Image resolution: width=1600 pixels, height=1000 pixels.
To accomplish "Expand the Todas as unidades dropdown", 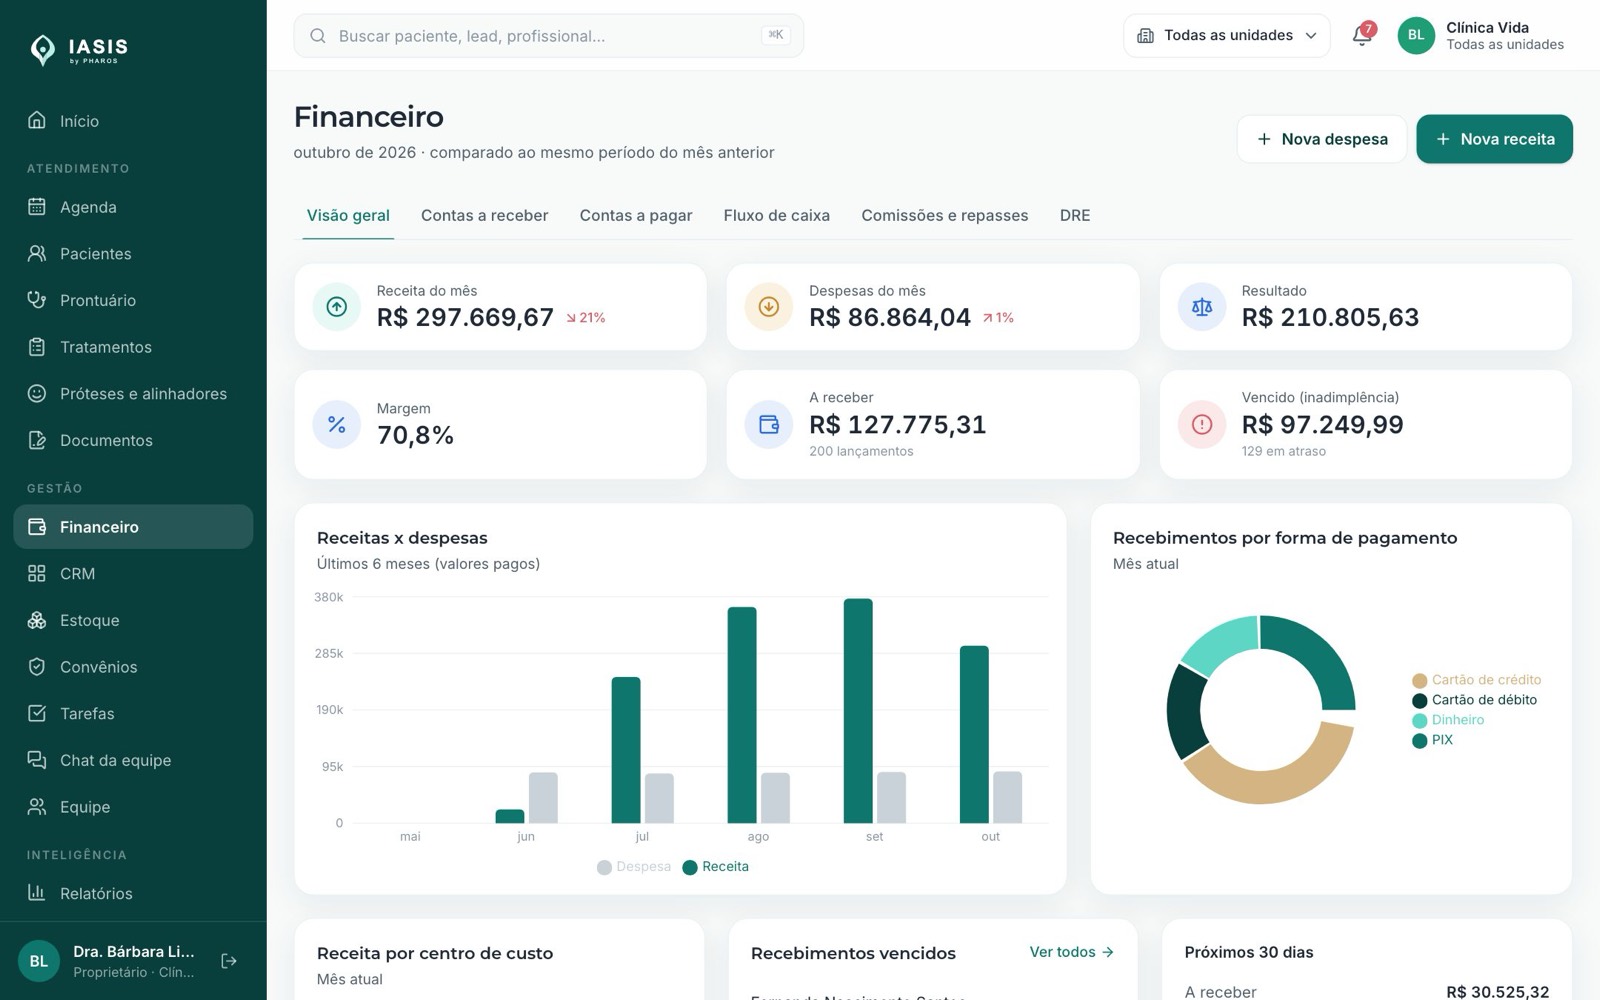I will pyautogui.click(x=1227, y=35).
